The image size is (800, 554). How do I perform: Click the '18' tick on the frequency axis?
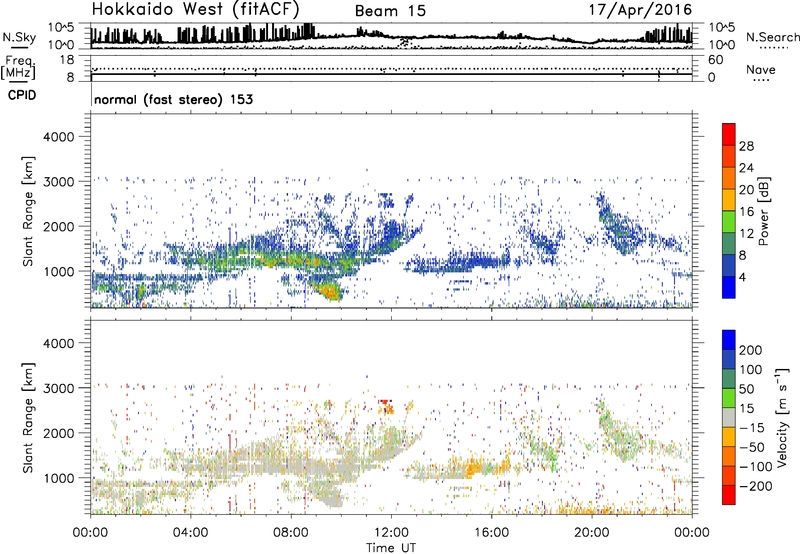[x=67, y=60]
